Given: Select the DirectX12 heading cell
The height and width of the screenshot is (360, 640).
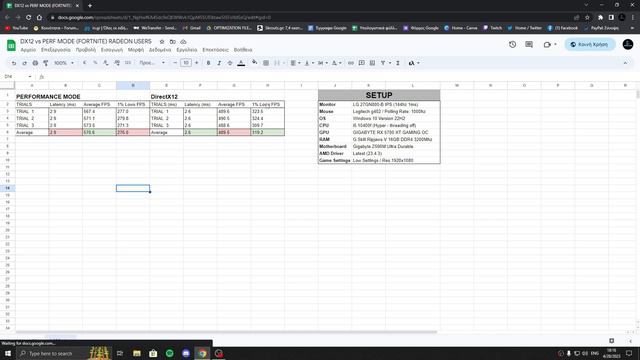Looking at the screenshot, I should [x=164, y=97].
